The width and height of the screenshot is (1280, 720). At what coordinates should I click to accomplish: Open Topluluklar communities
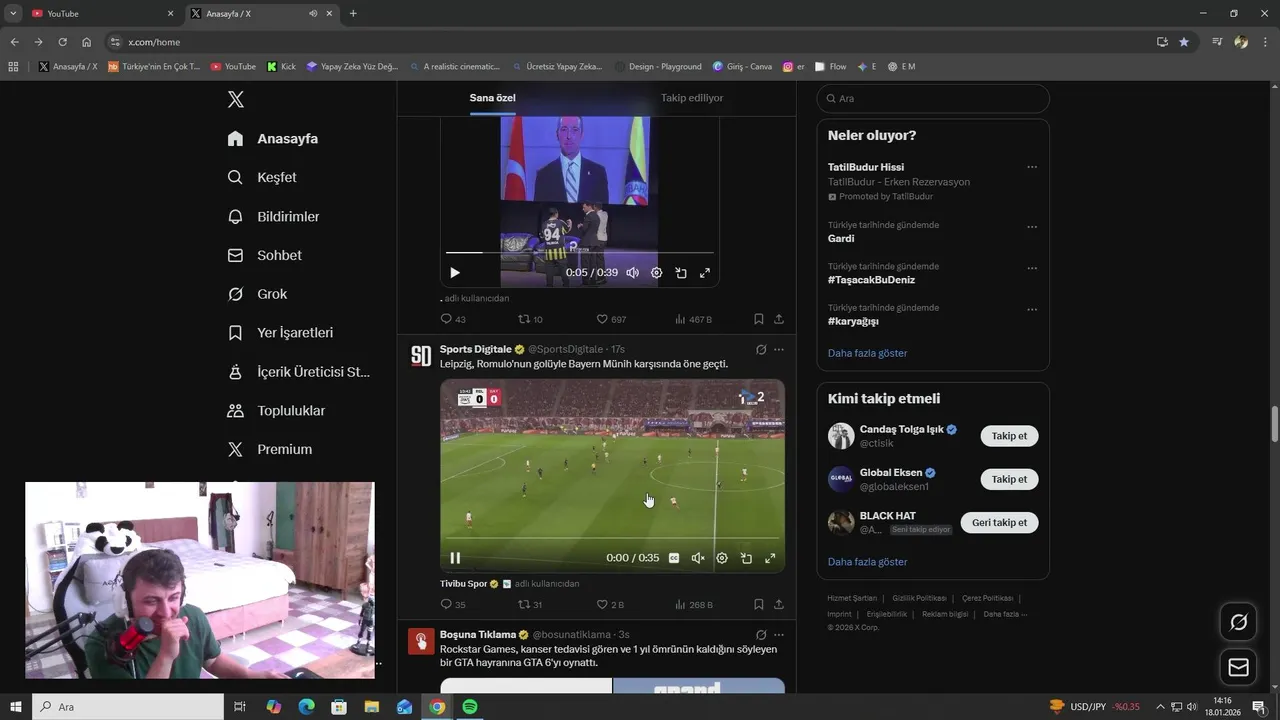pyautogui.click(x=276, y=410)
